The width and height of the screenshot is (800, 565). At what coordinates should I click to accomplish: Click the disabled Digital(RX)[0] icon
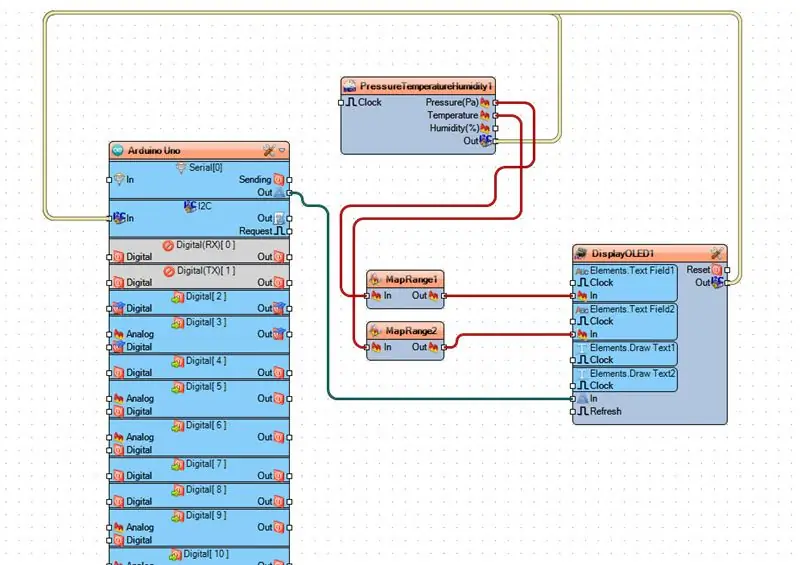click(168, 245)
